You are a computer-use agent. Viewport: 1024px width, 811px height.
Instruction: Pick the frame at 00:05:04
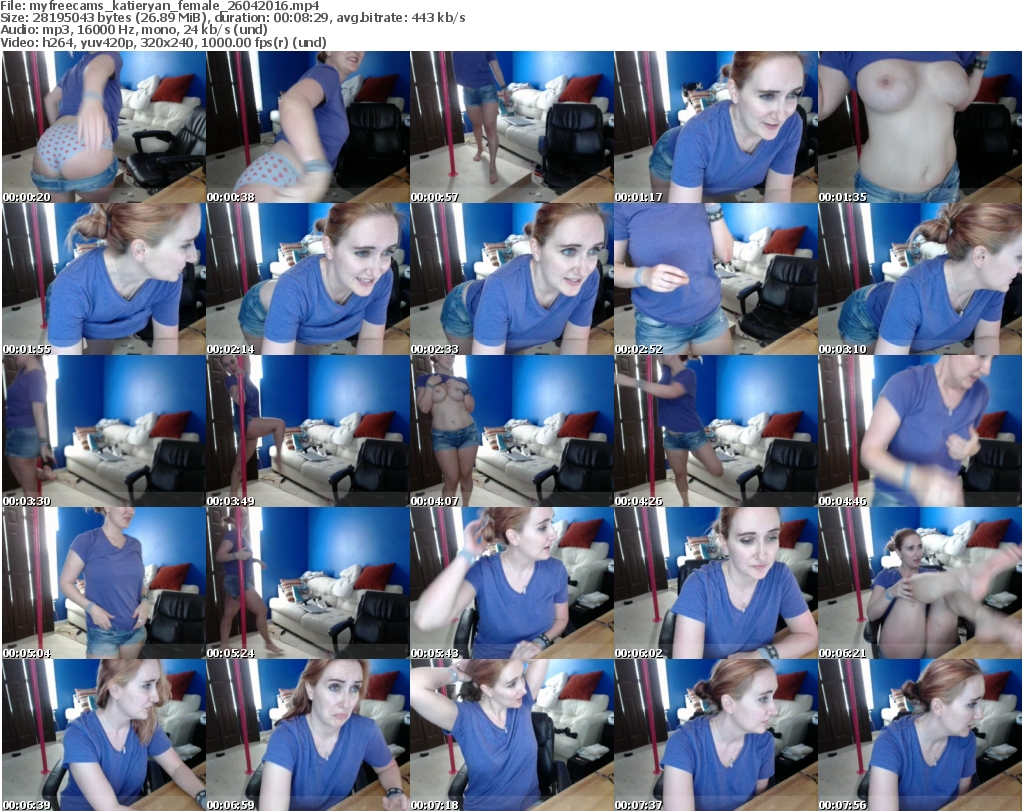click(104, 583)
